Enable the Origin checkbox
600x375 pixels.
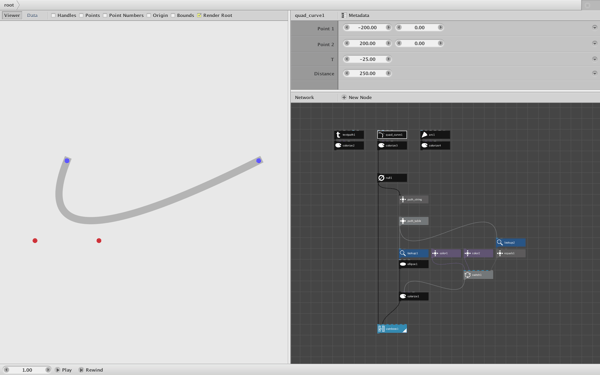pos(148,15)
